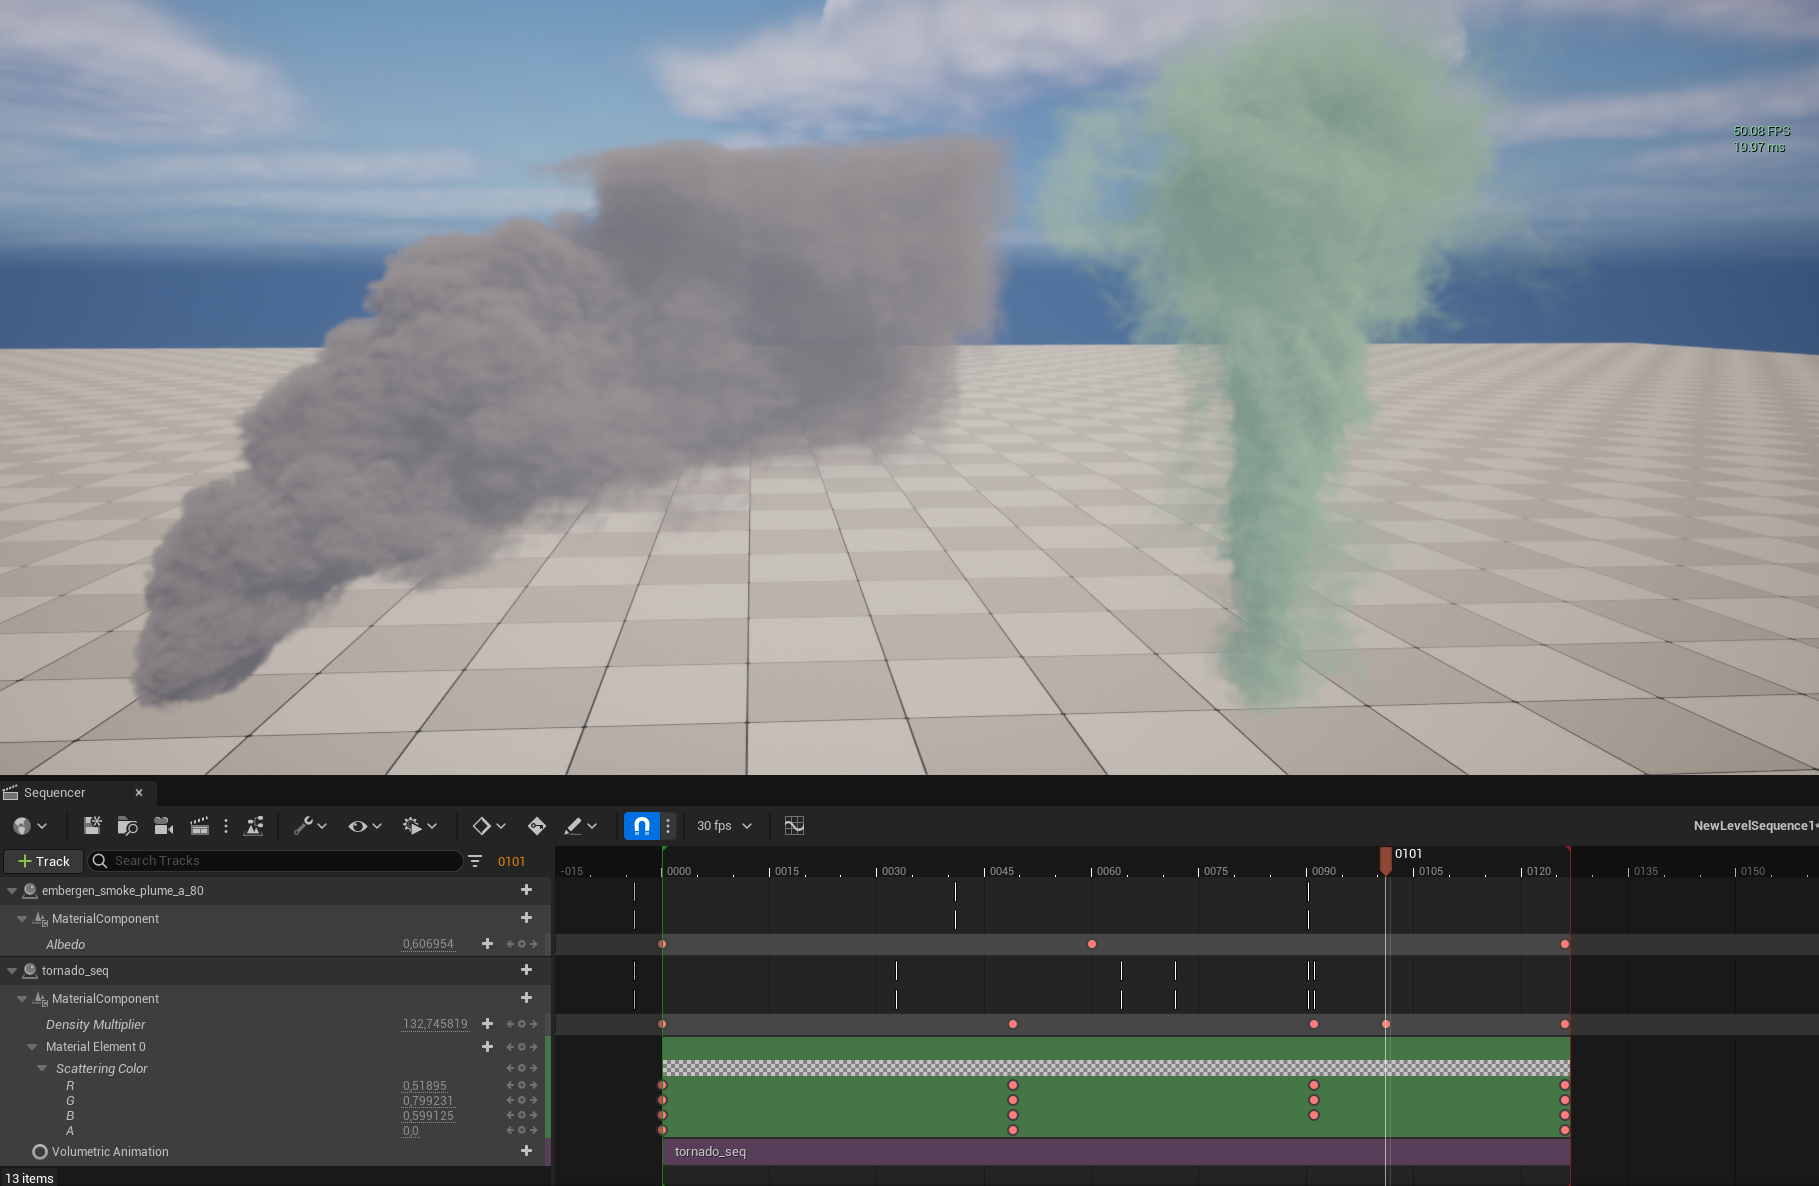Open the View Options eye icon
1819x1186 pixels.
click(x=358, y=826)
